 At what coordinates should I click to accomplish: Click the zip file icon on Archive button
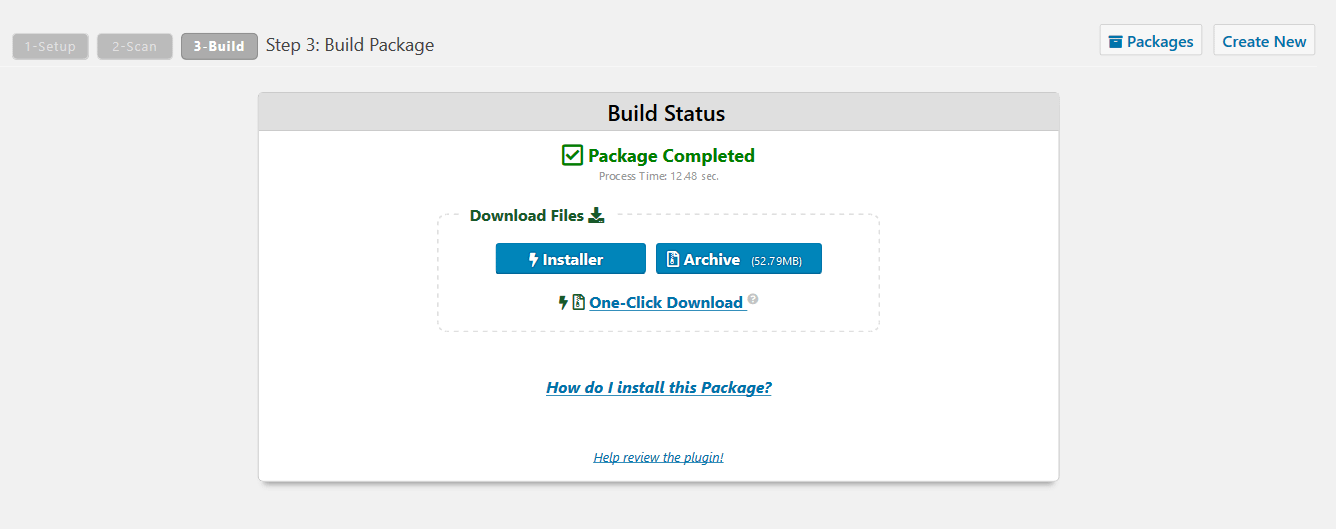[673, 260]
